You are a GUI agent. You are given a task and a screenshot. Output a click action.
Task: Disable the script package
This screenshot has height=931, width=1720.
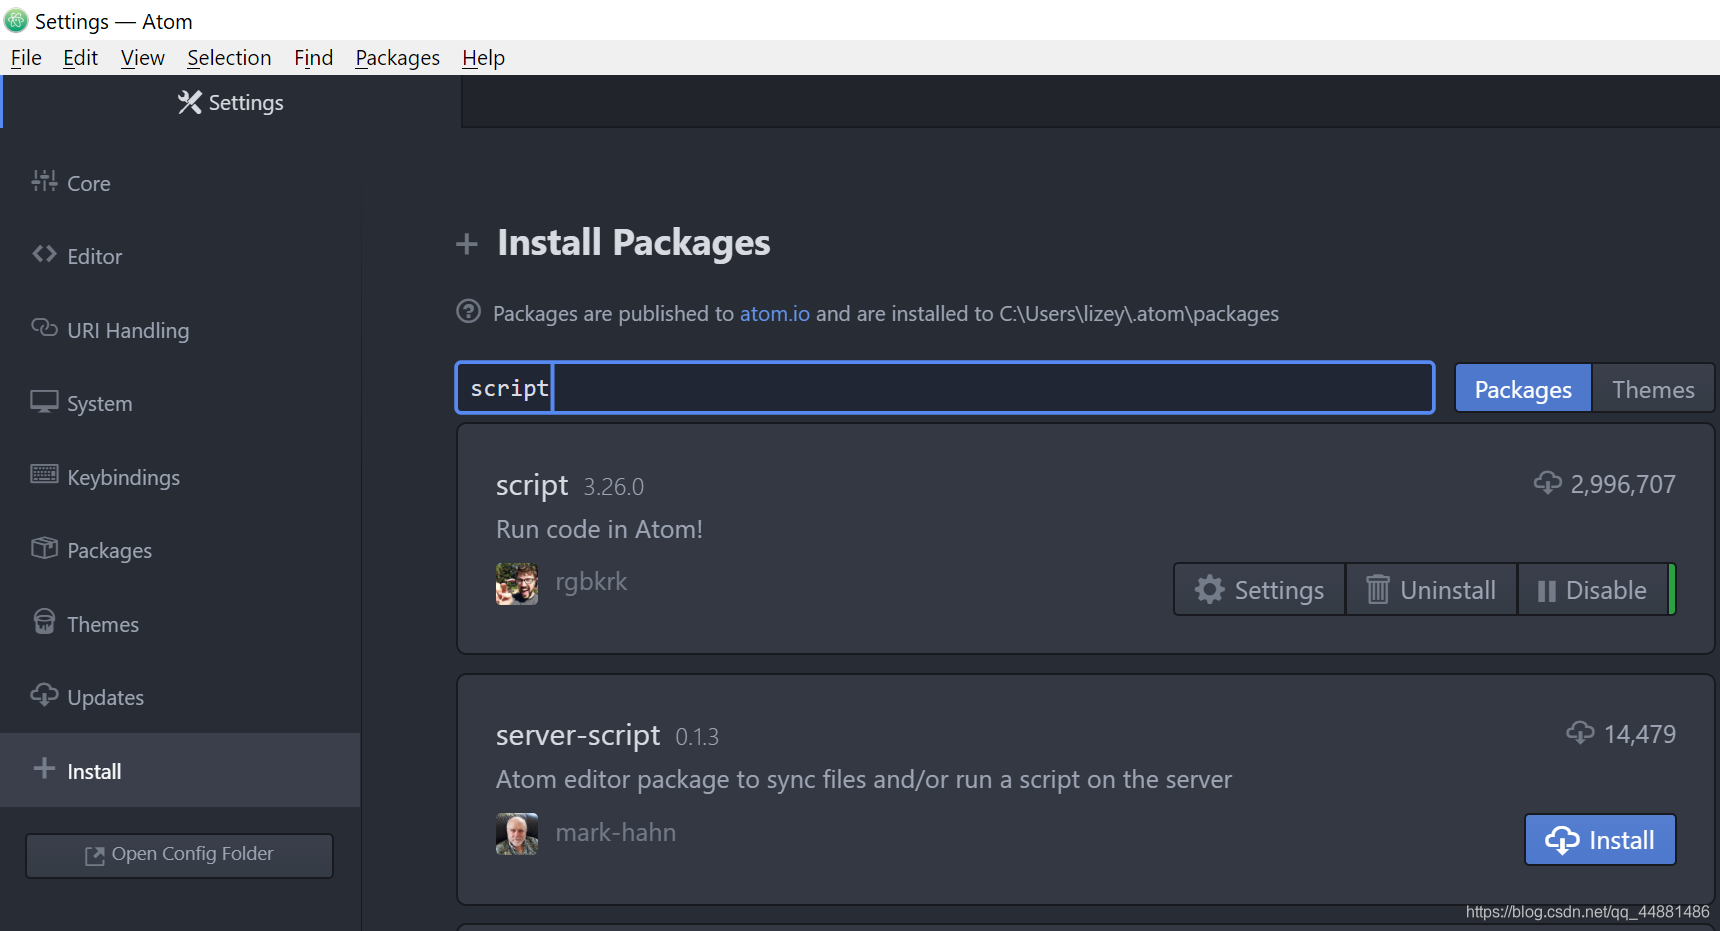1593,590
